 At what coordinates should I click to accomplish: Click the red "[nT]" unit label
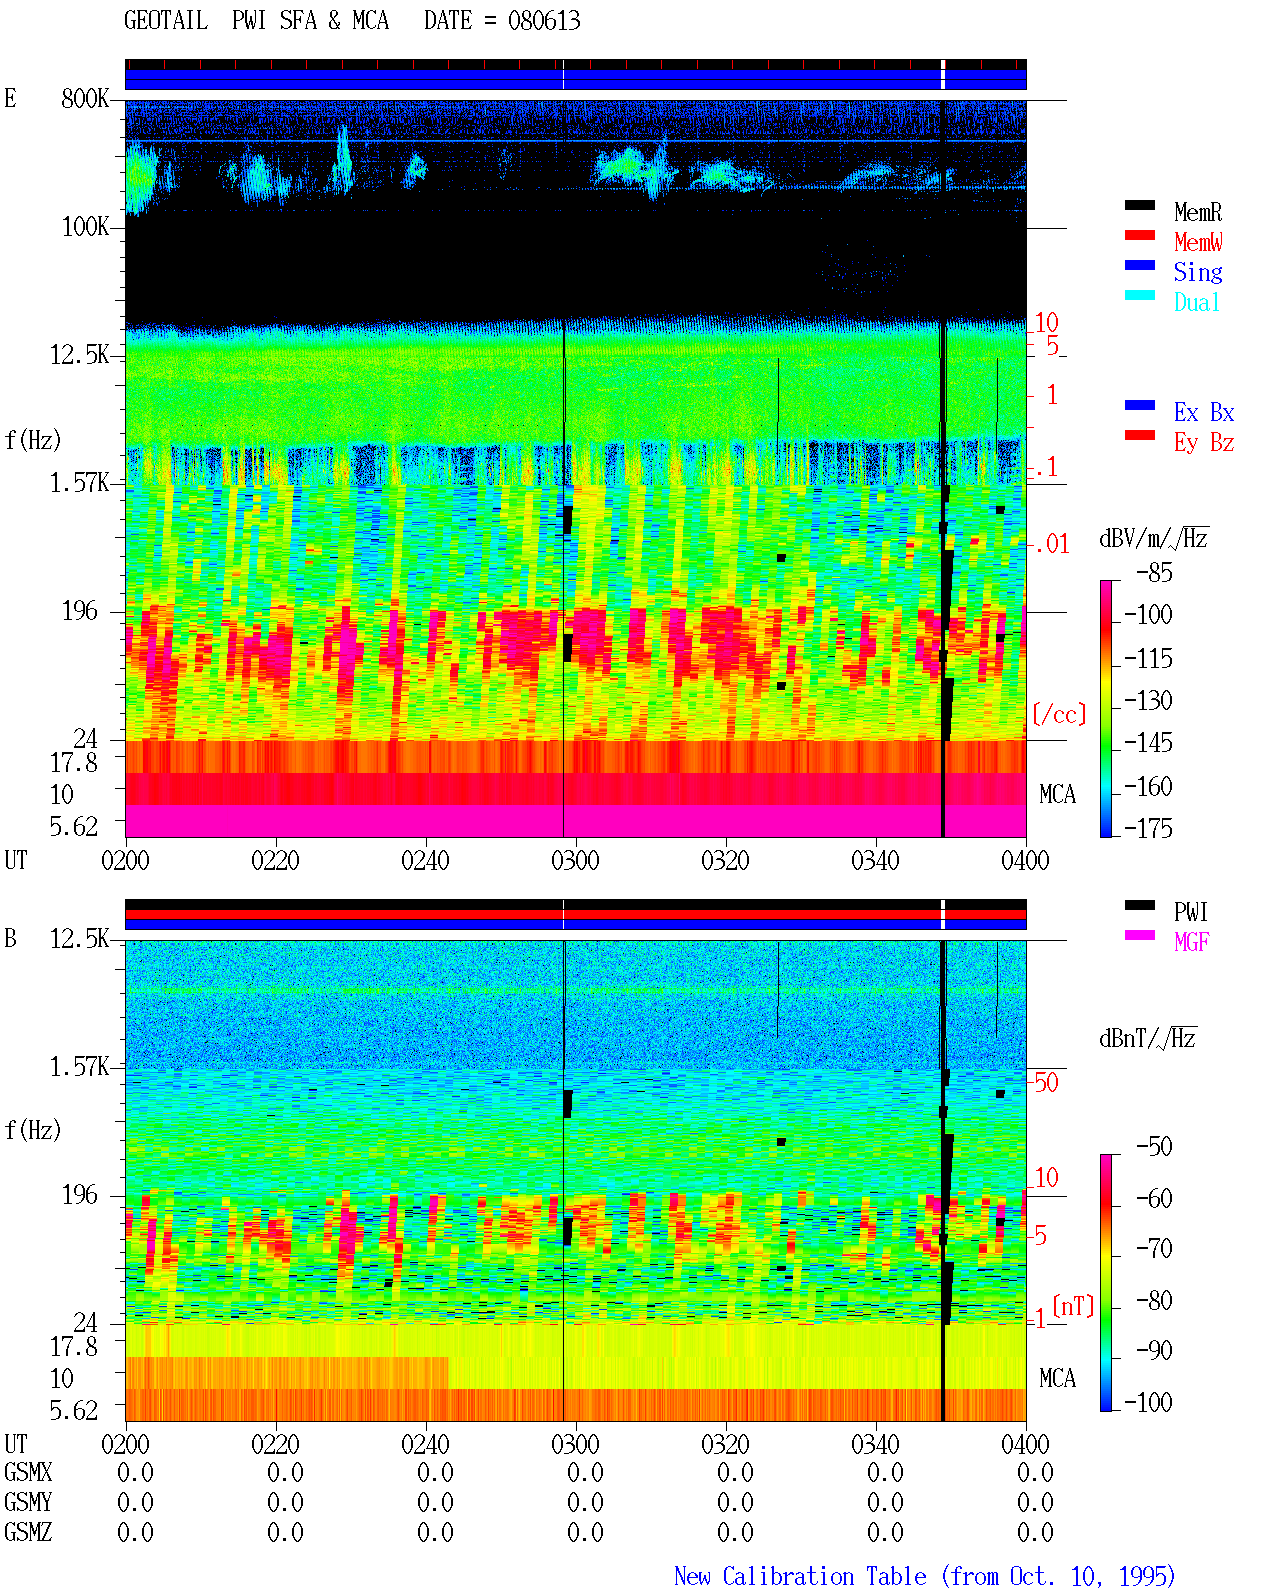click(1073, 1306)
